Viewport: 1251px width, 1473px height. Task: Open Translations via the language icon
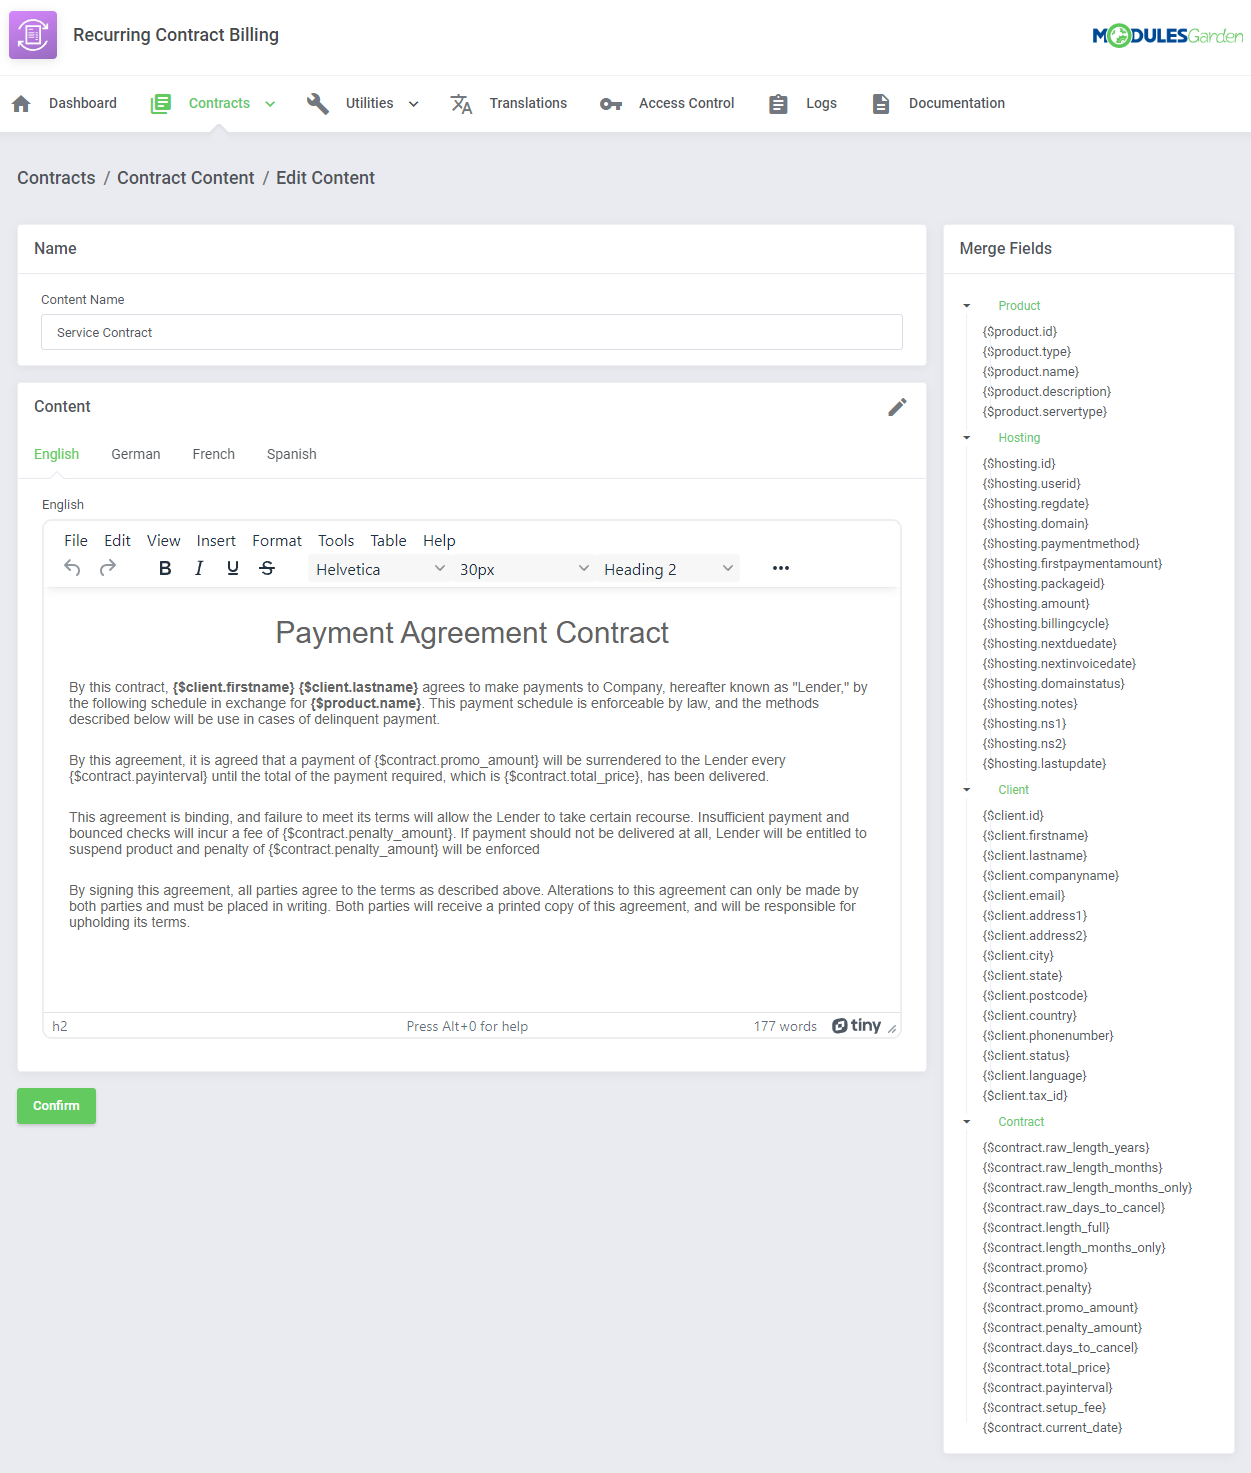point(461,103)
